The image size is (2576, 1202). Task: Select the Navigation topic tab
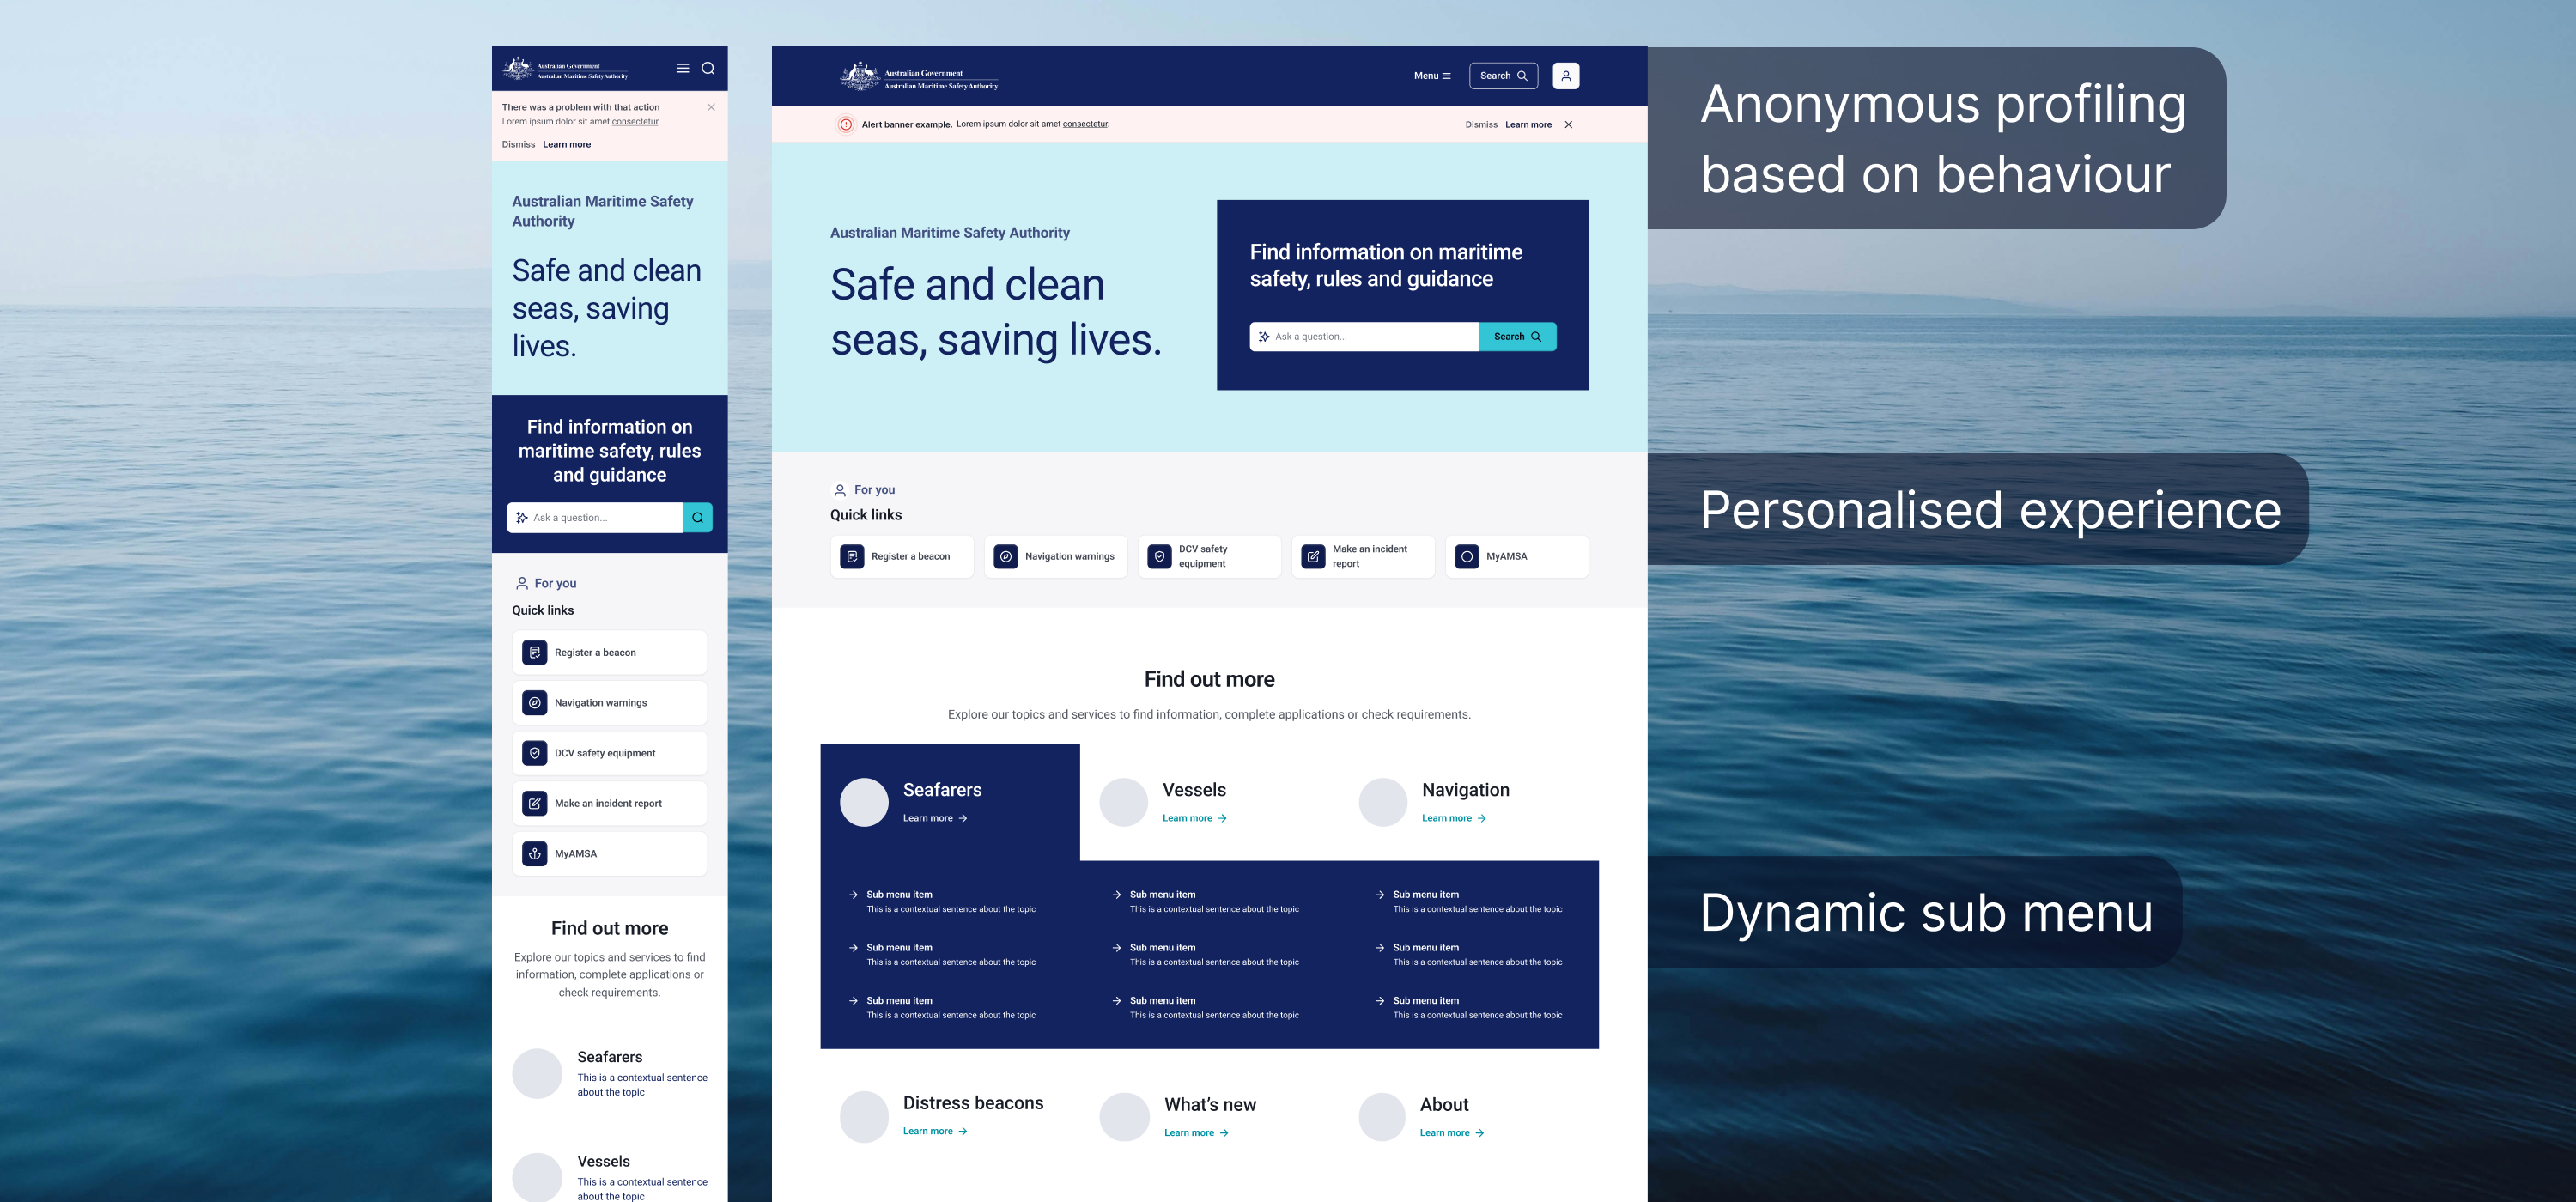[x=1468, y=802]
